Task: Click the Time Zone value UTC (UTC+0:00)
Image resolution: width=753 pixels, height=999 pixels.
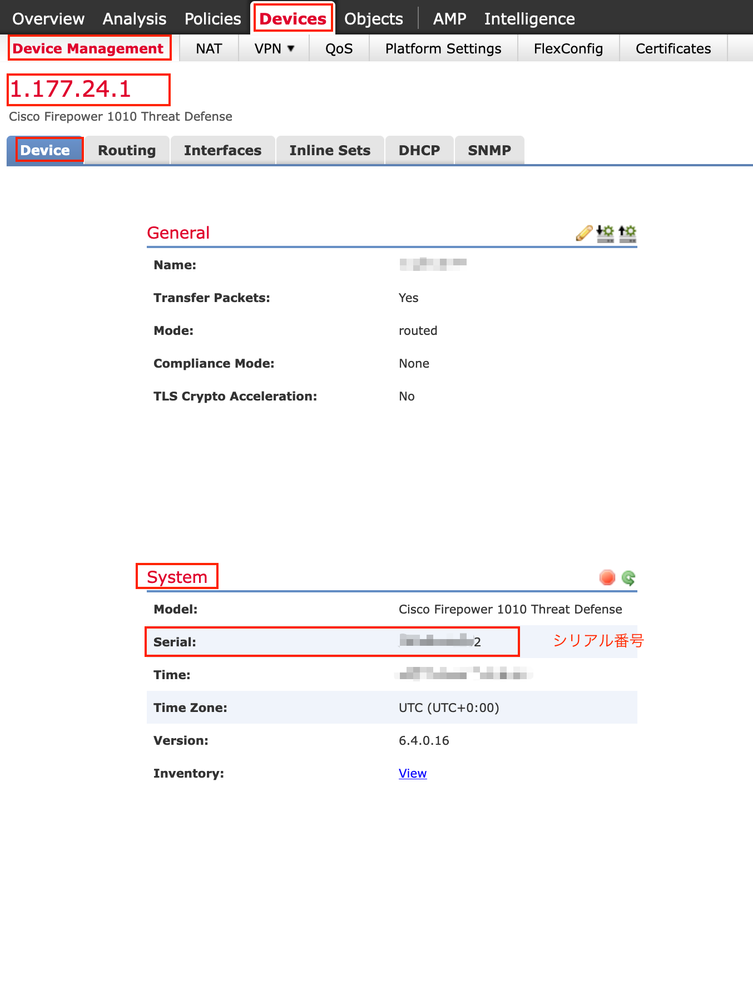Action: pyautogui.click(x=449, y=708)
